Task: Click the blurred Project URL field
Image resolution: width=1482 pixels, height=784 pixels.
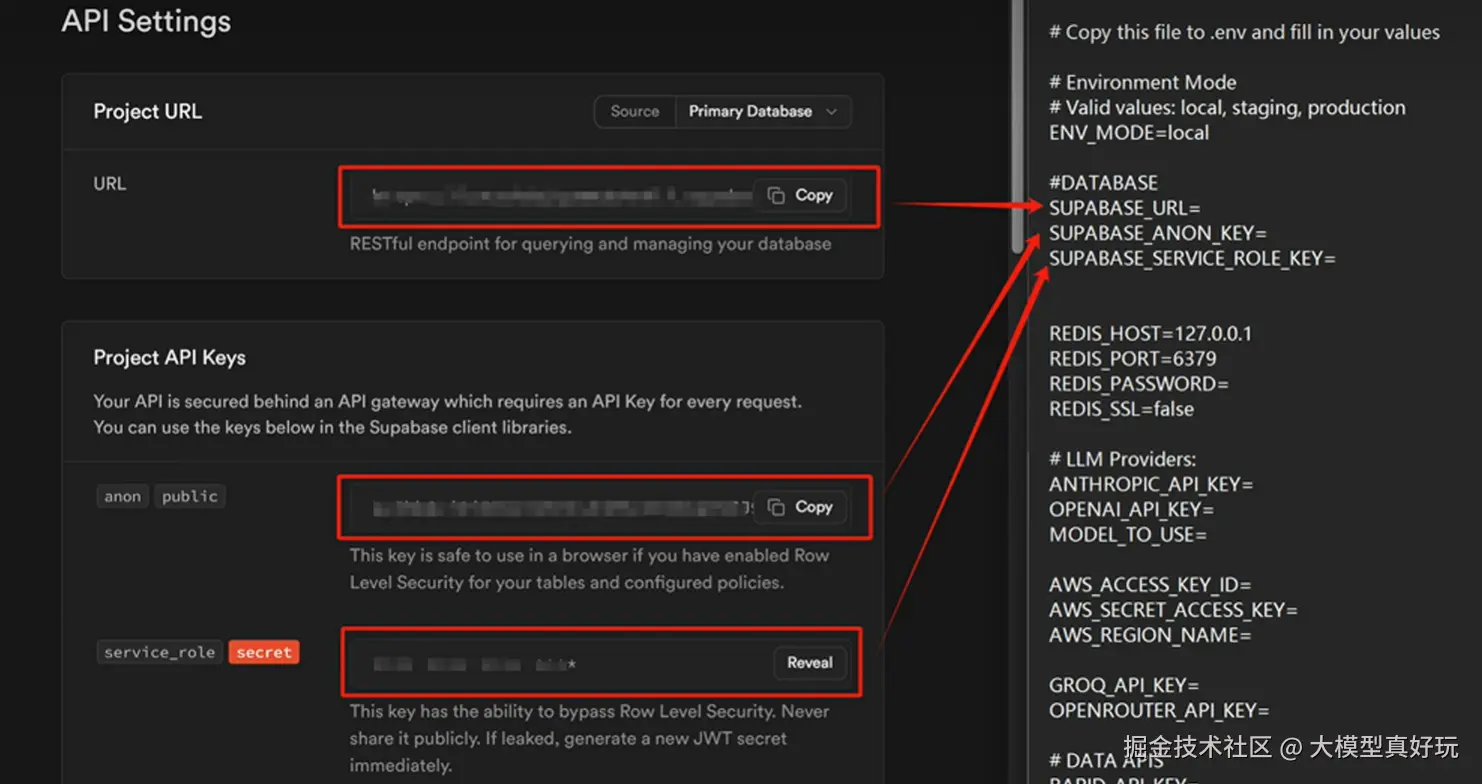Action: [561, 196]
